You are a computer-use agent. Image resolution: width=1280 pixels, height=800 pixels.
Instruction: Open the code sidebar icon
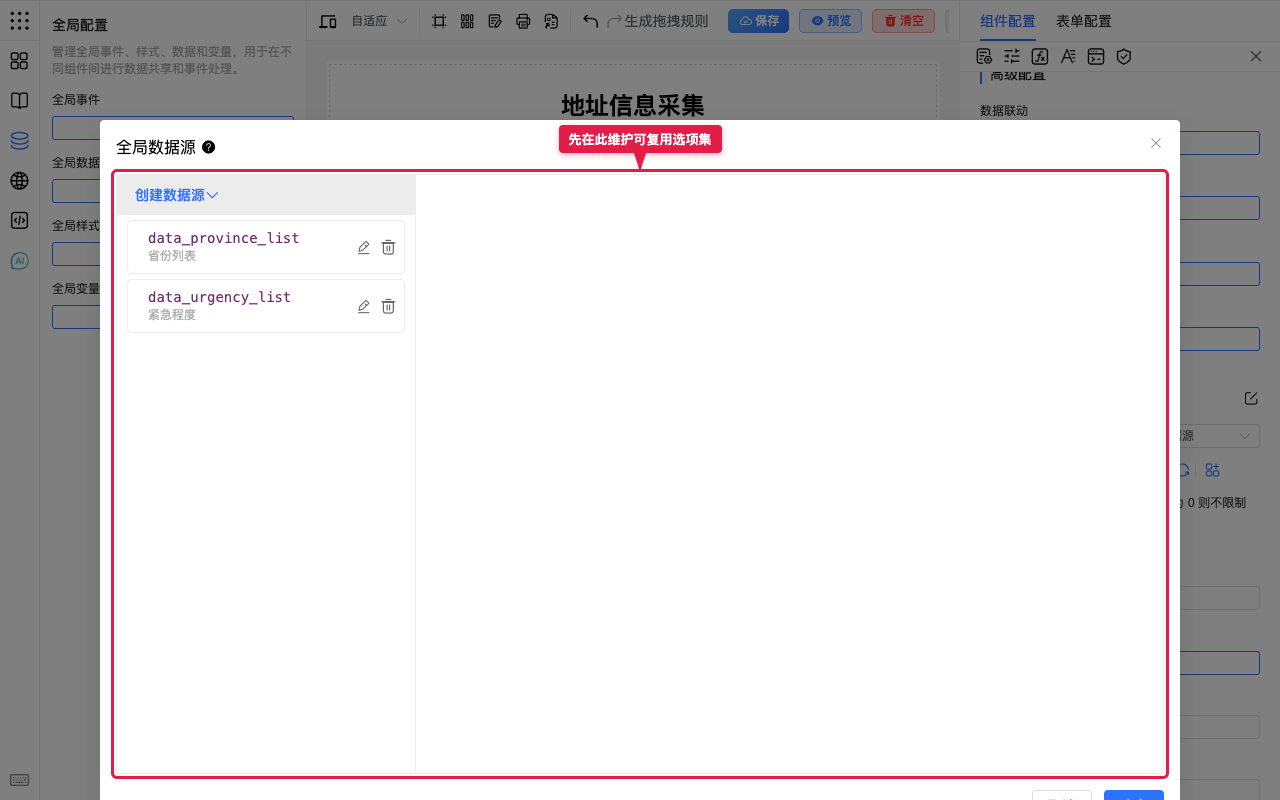(x=19, y=221)
